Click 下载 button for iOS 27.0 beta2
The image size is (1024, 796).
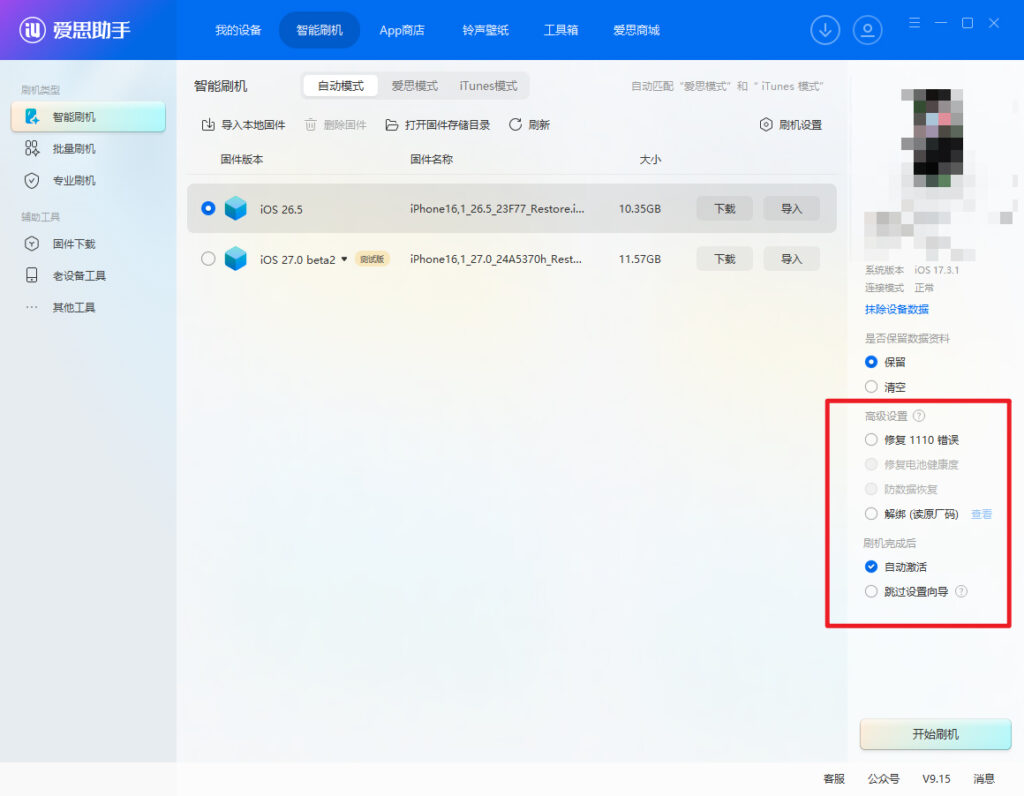(724, 259)
